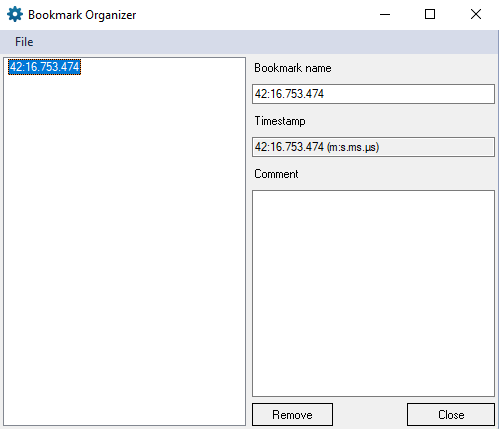Image resolution: width=499 pixels, height=429 pixels.
Task: Click the "Bookmark Organizer" title text
Action: [82, 15]
